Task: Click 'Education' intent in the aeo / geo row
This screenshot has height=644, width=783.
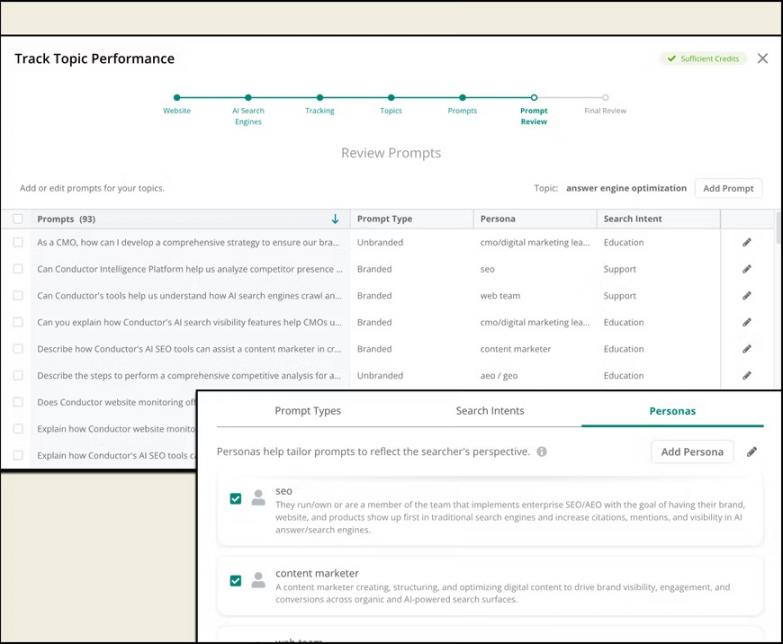Action: pos(624,375)
